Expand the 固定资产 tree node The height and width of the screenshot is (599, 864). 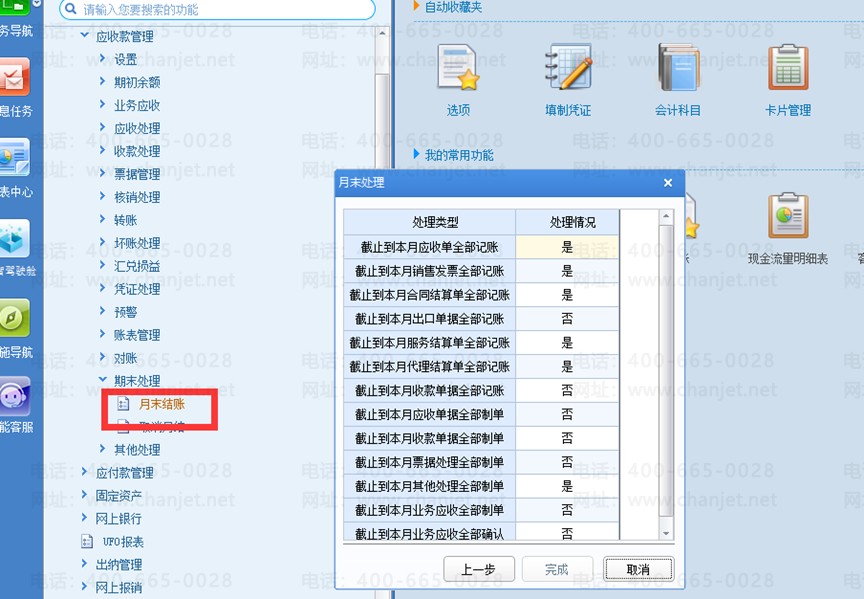point(84,495)
